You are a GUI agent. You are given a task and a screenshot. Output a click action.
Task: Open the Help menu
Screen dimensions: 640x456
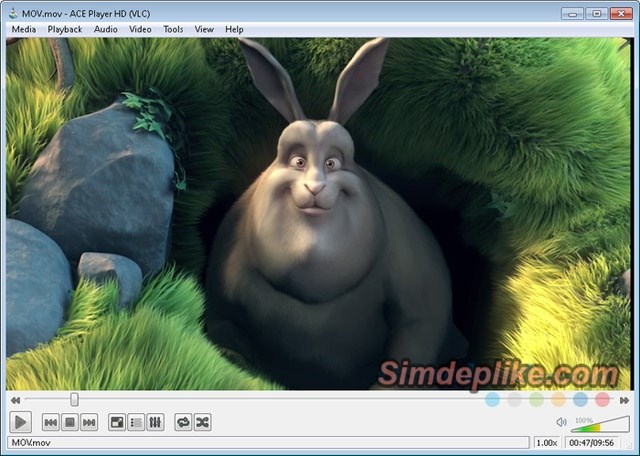coord(234,29)
